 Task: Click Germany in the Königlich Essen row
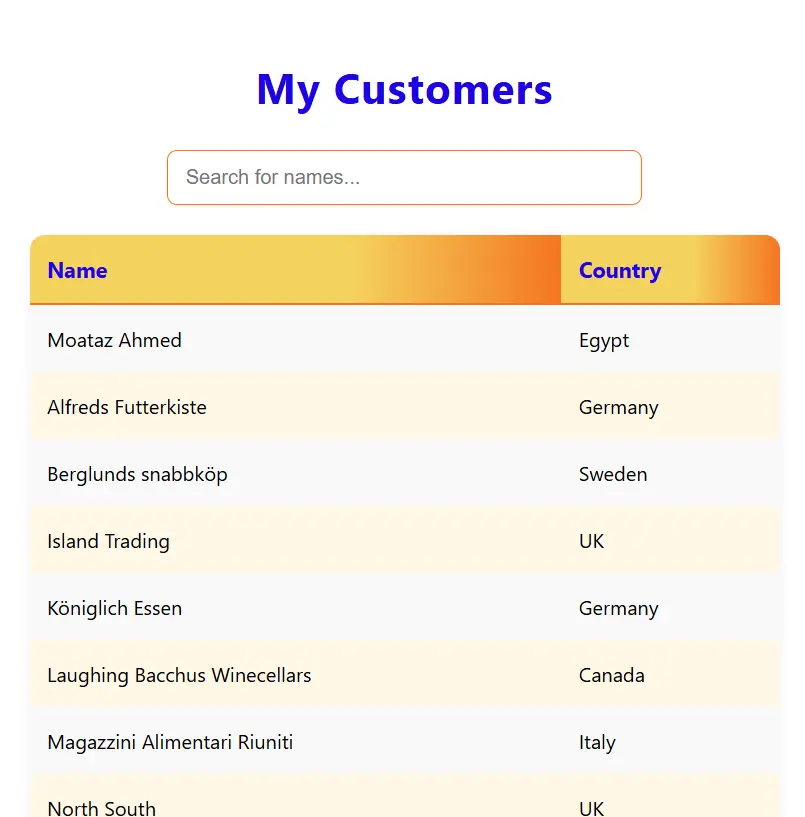(x=618, y=608)
